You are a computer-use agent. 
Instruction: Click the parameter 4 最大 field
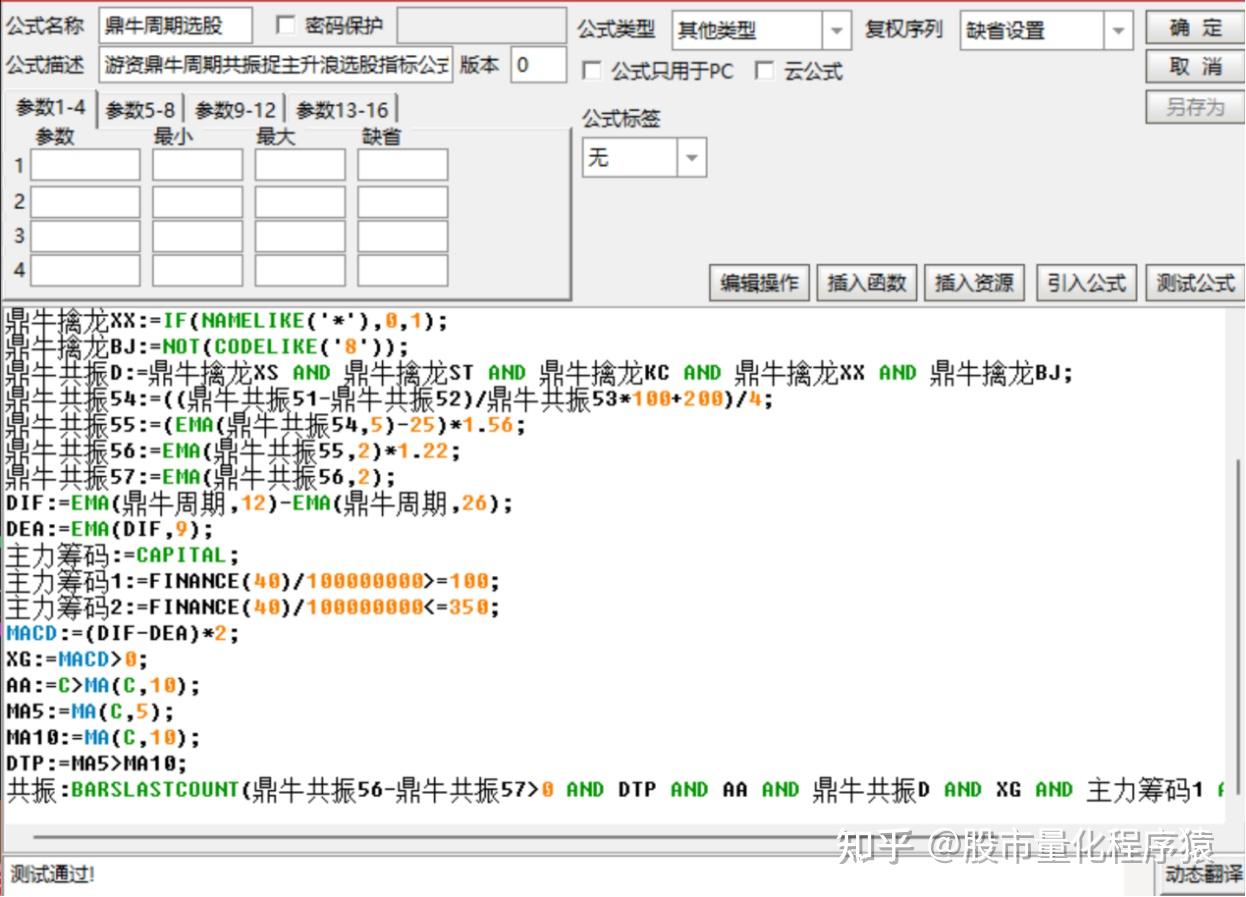pos(299,270)
